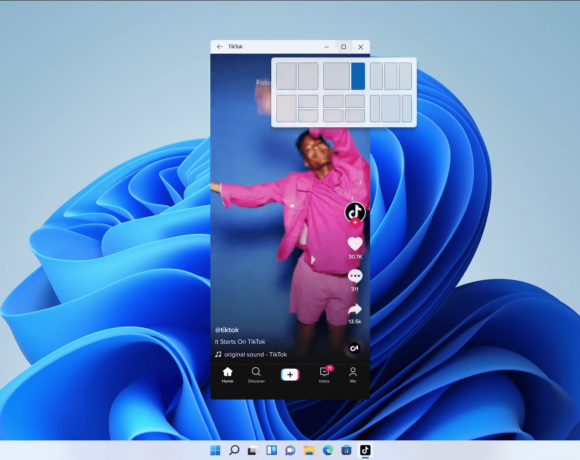The height and width of the screenshot is (460, 580).
Task: Snap to wide center zone of wide-center layout
Action: coord(391,108)
